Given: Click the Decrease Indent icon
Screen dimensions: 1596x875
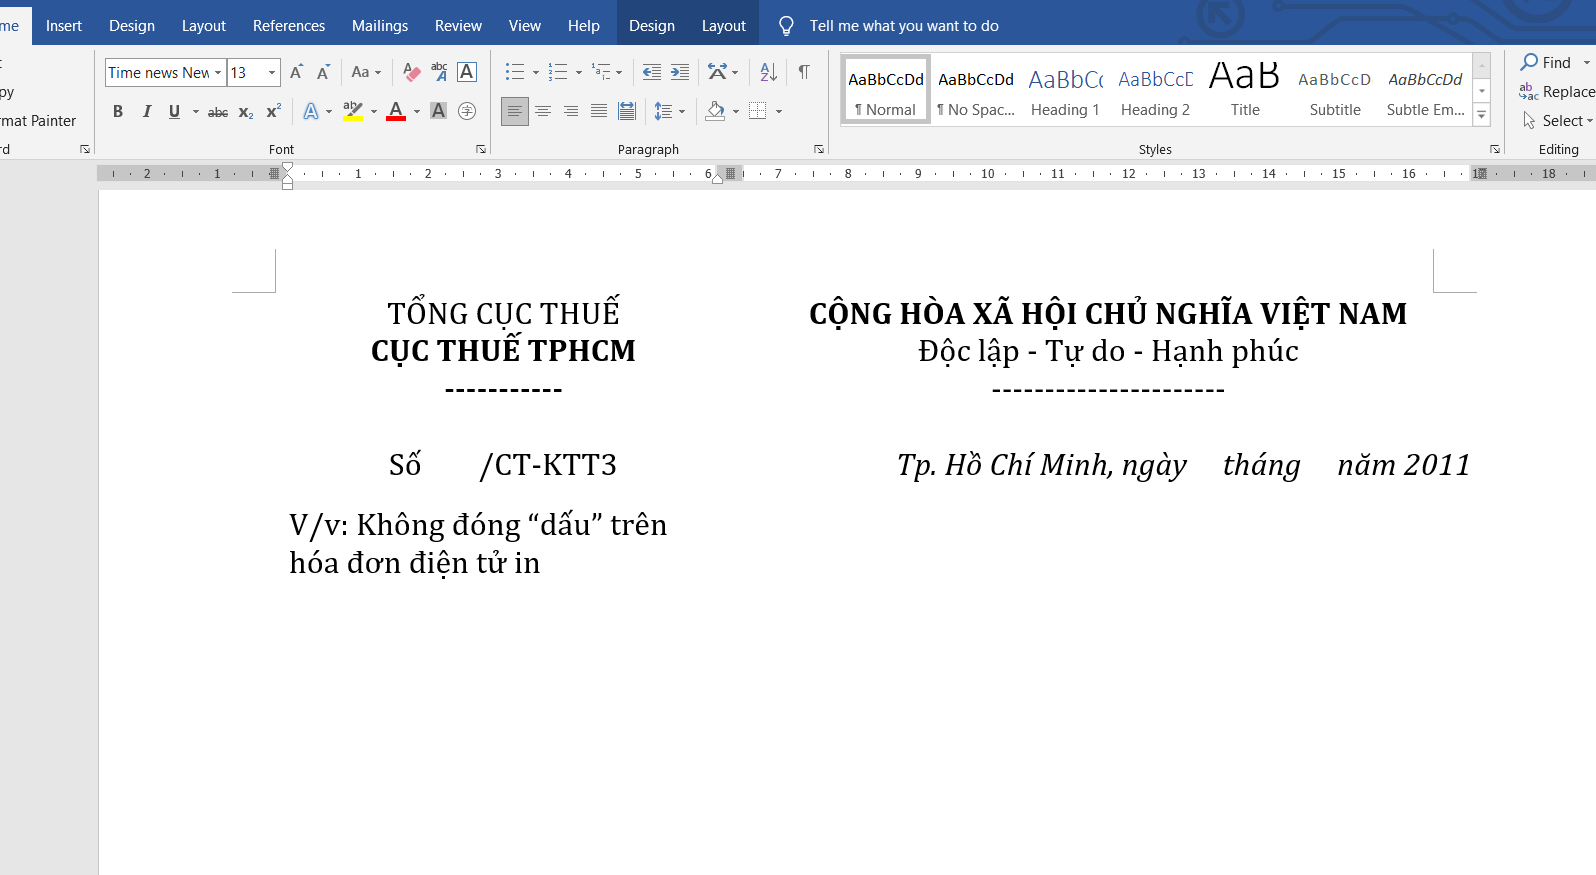Looking at the screenshot, I should (651, 72).
